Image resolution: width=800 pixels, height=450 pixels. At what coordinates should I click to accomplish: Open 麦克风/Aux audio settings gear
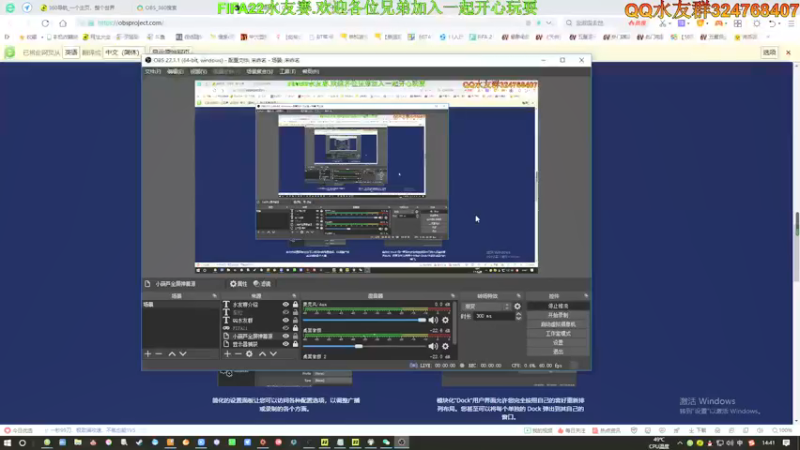445,320
